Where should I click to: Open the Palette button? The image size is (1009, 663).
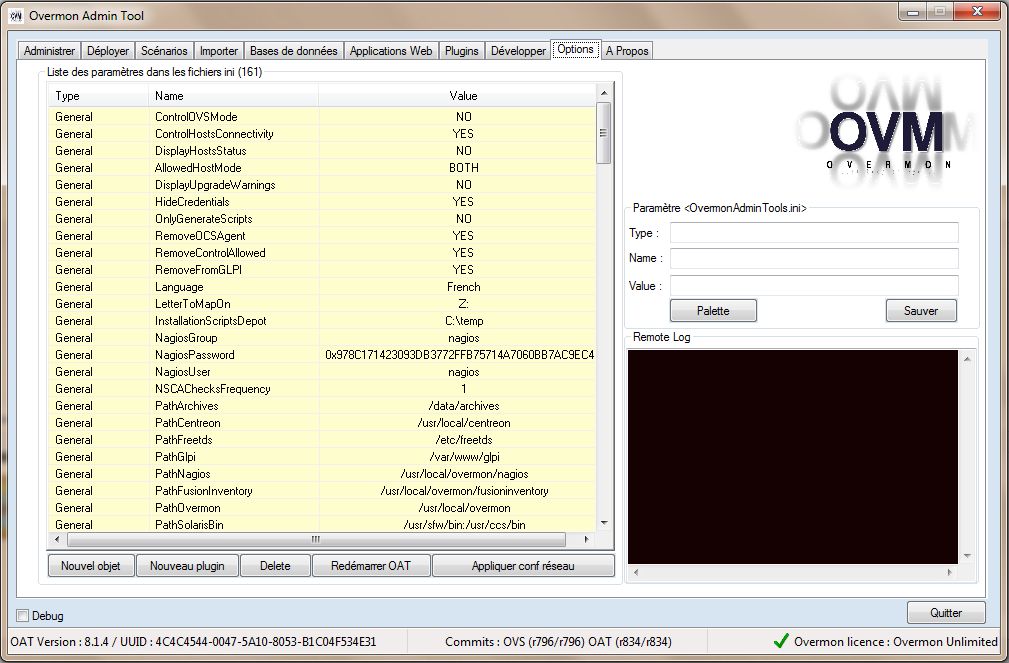[713, 310]
